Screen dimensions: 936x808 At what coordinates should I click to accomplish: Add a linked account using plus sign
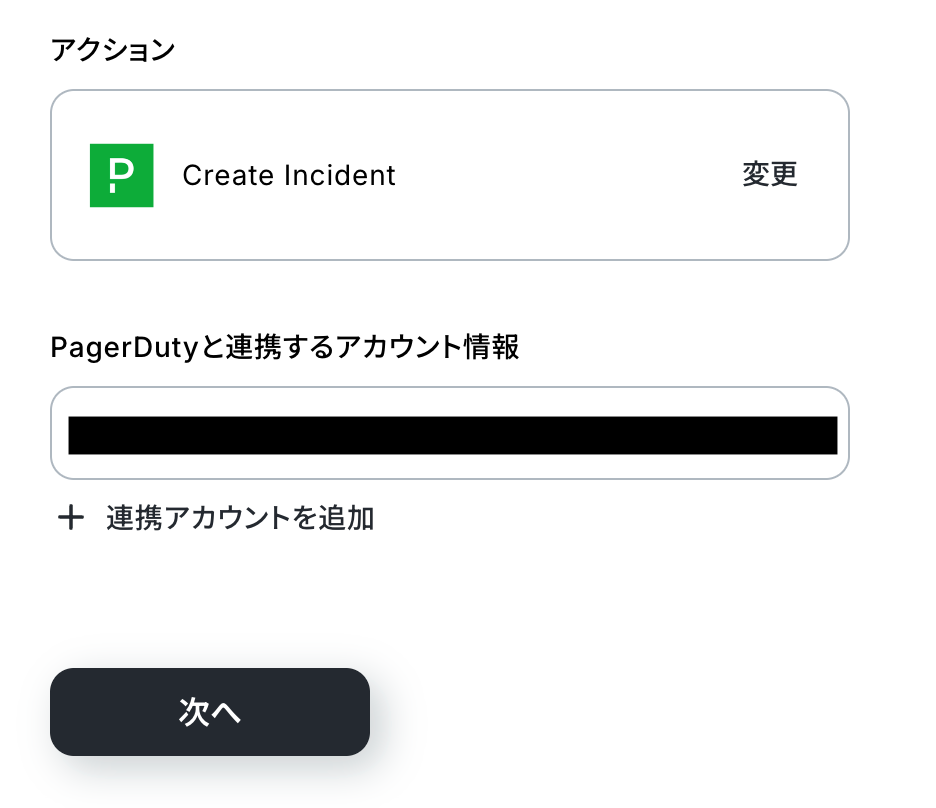coord(70,518)
